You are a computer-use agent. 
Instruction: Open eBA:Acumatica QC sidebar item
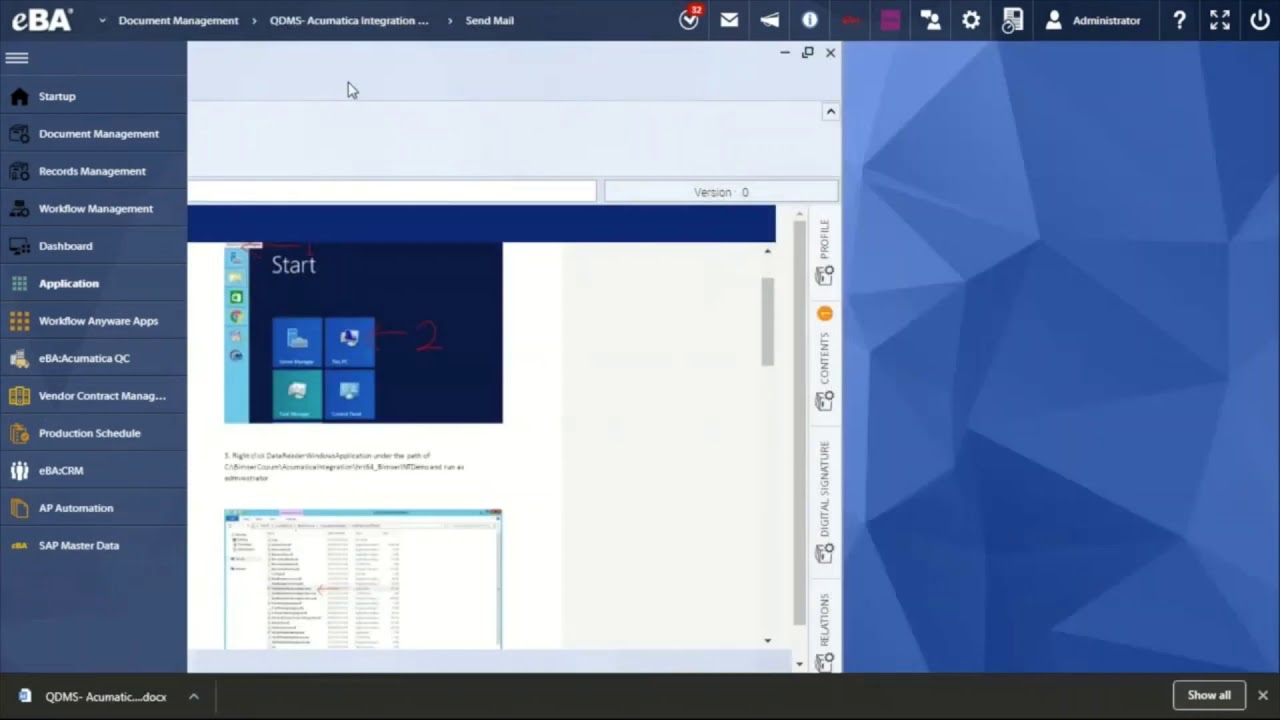tap(93, 358)
